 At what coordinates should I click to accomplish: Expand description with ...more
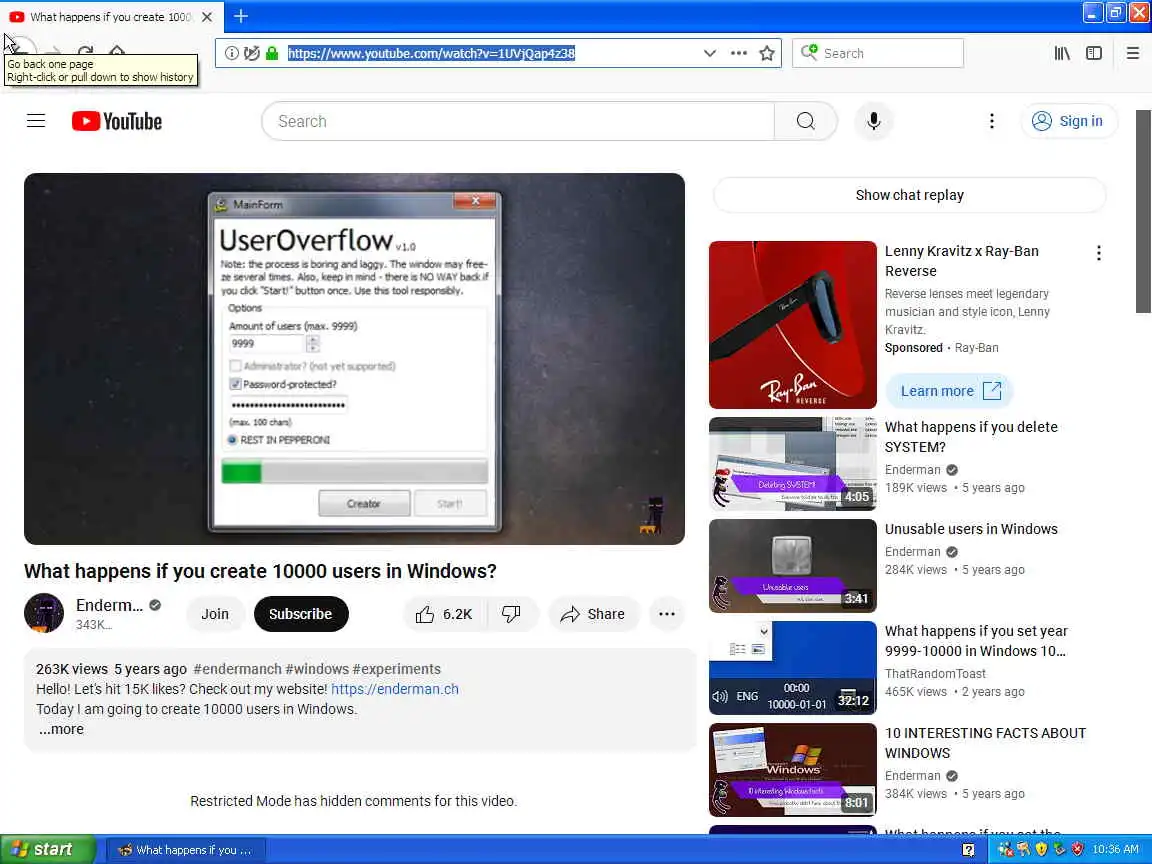(x=61, y=730)
